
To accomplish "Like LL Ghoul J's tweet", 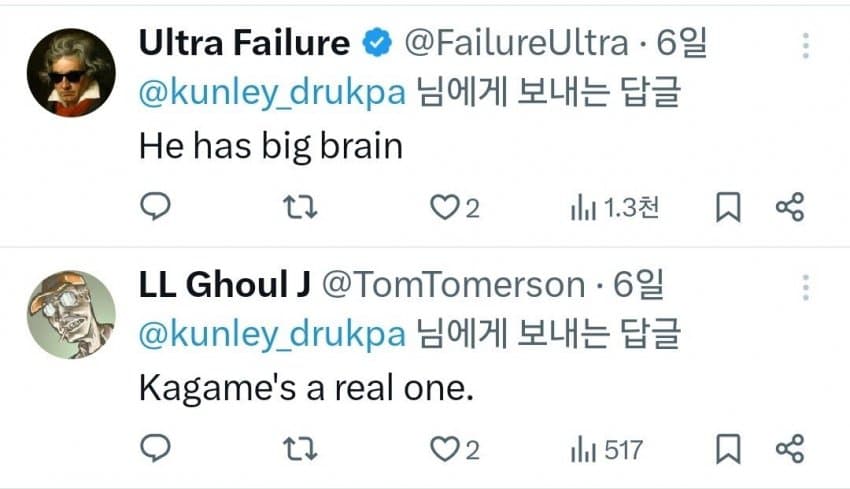I will click(442, 450).
